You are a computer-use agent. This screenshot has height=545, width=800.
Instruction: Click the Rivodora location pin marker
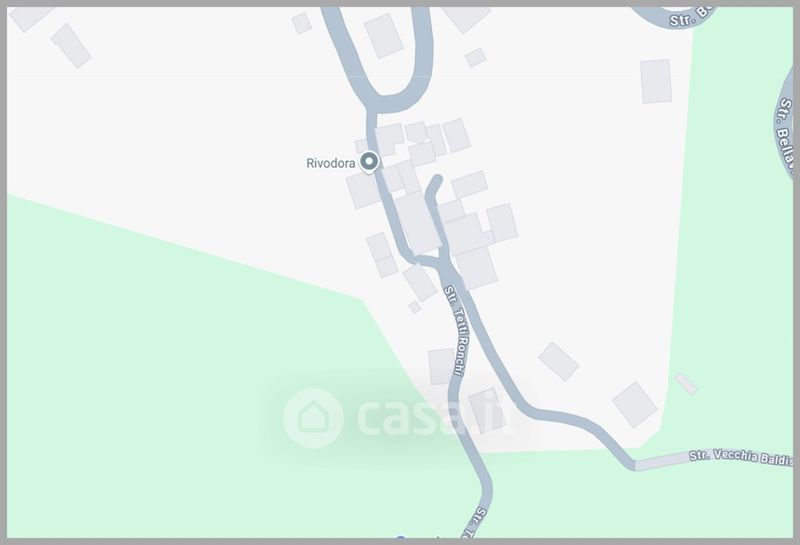pos(369,162)
